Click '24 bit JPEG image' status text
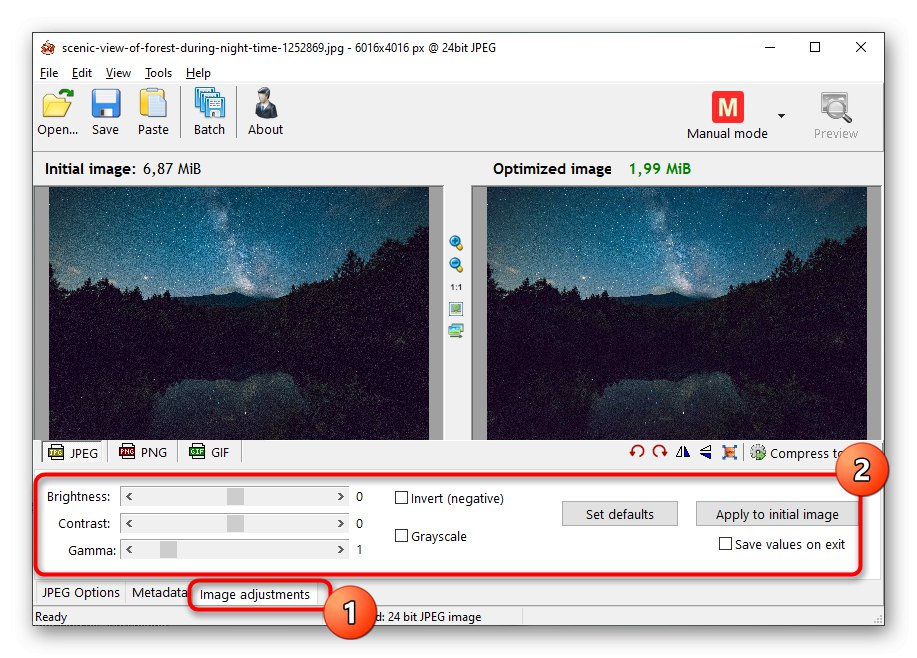Screen dimensions: 917x658 click(434, 616)
